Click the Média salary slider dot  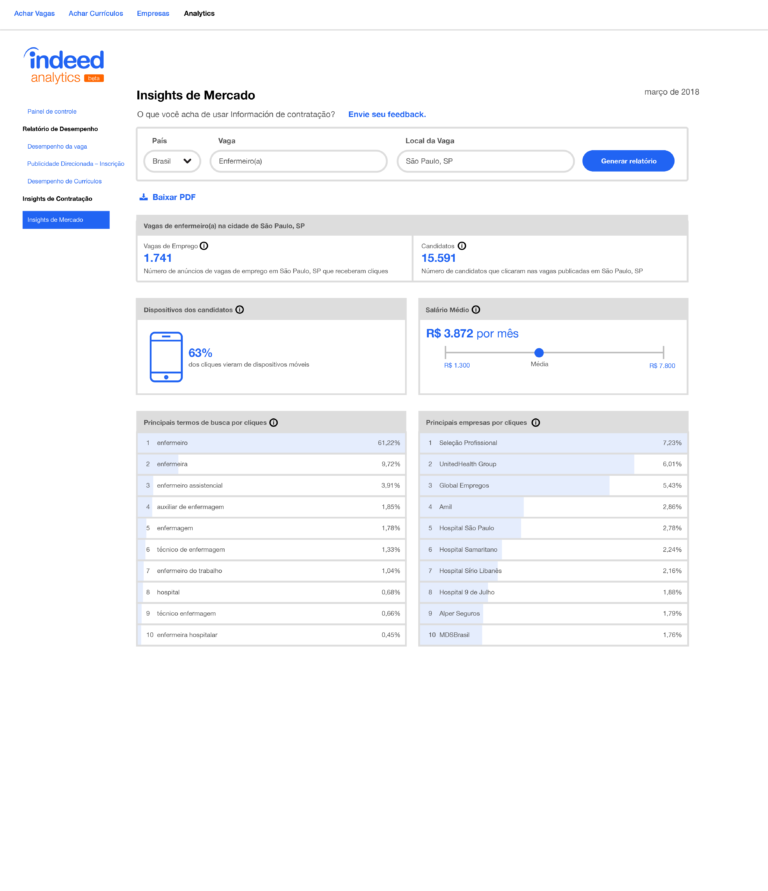(539, 353)
